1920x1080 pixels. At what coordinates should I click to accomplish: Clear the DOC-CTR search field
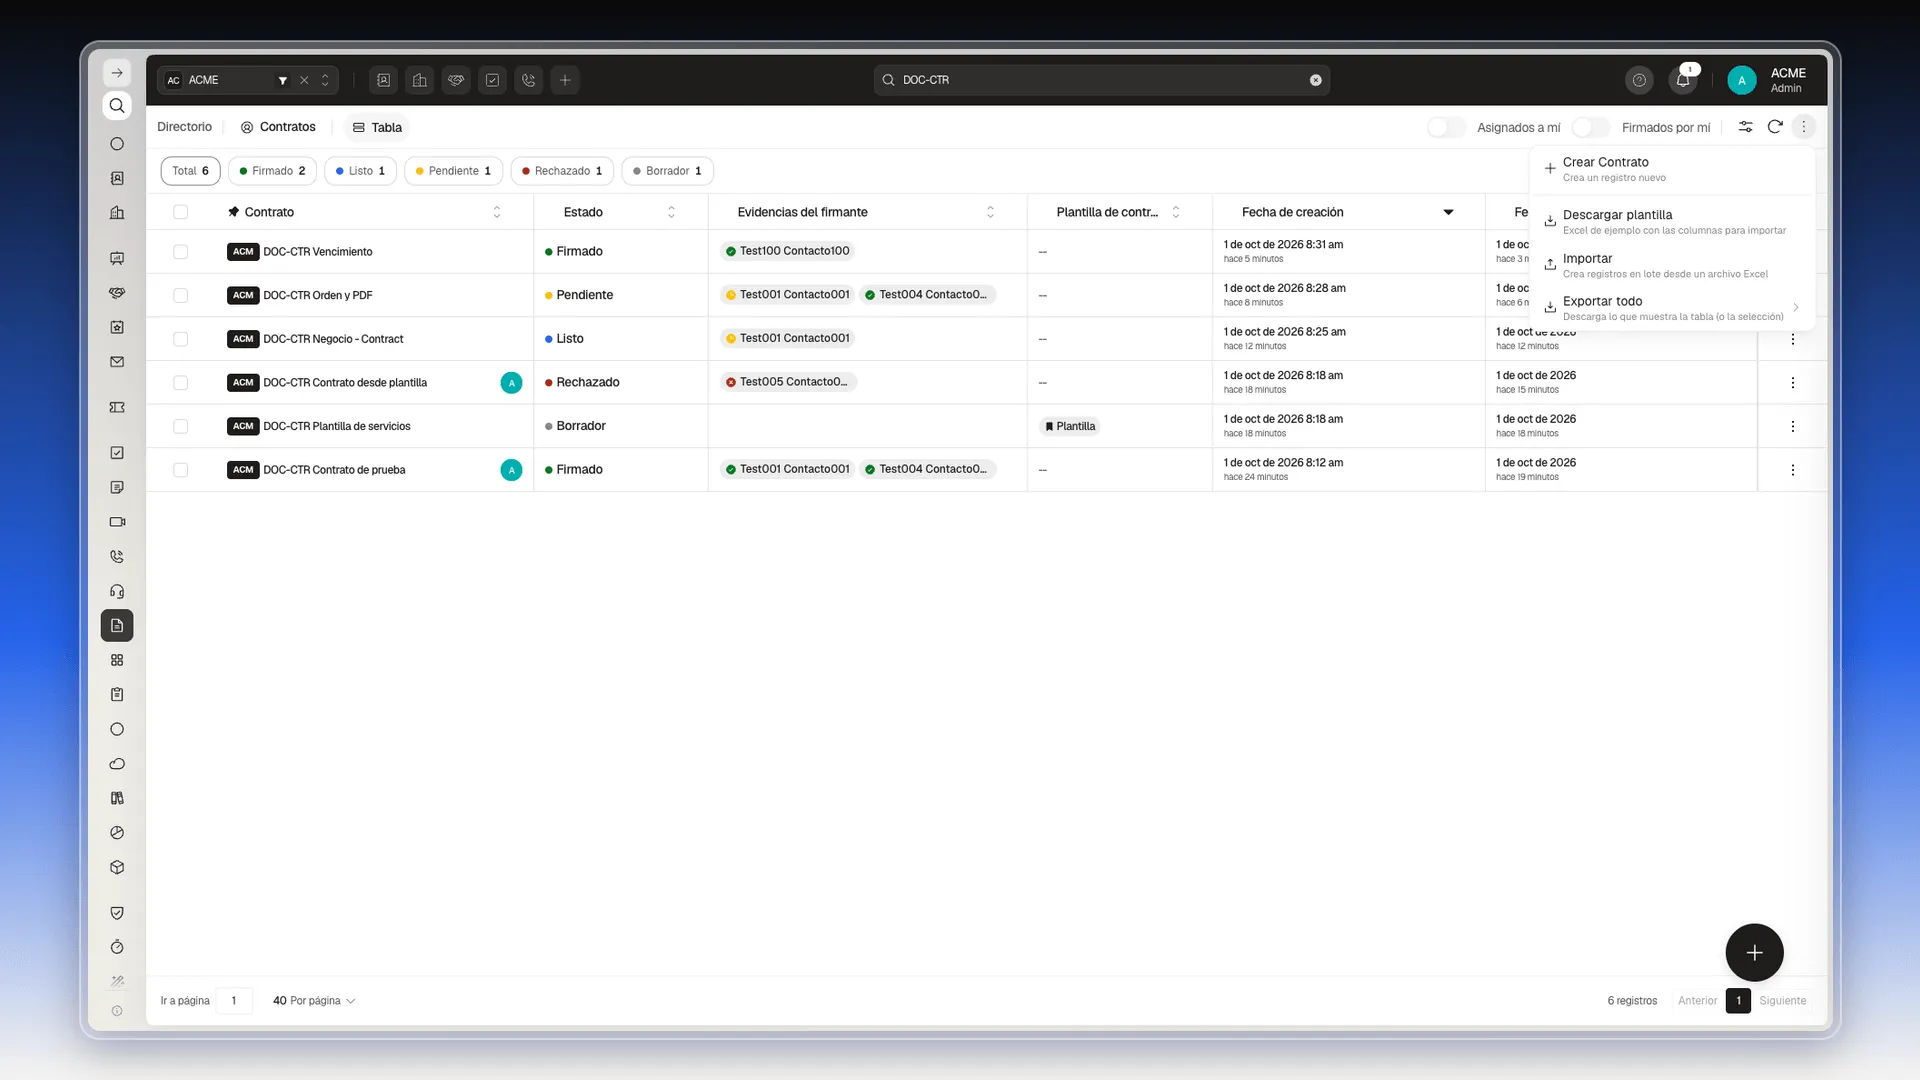pyautogui.click(x=1316, y=80)
